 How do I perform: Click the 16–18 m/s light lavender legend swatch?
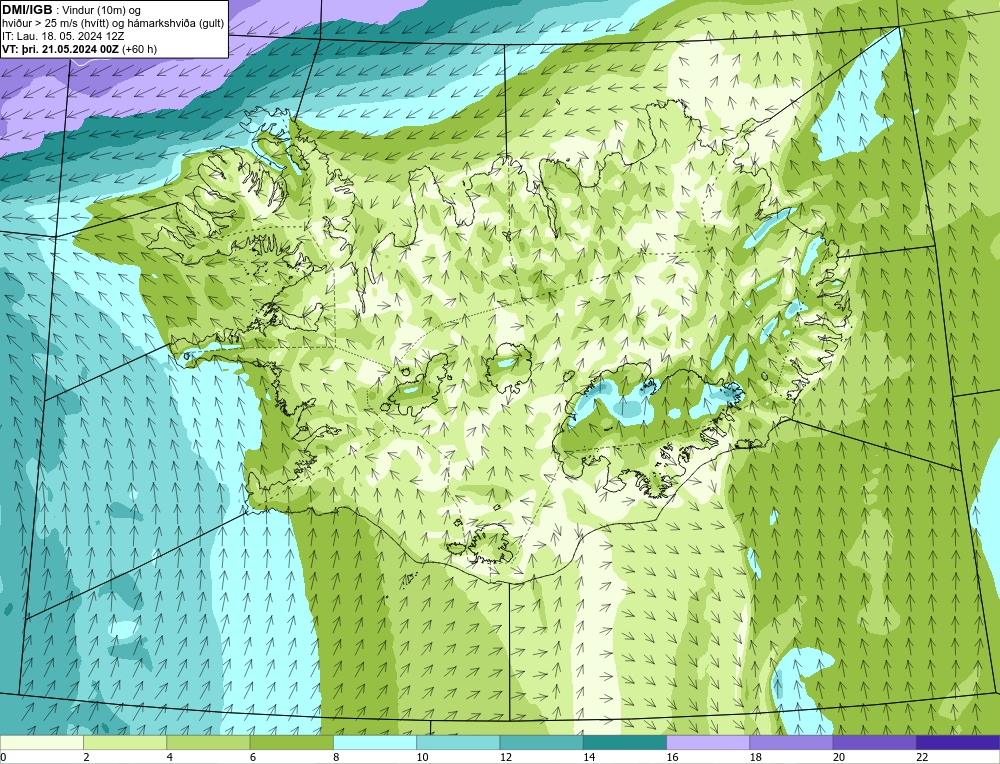click(x=708, y=742)
